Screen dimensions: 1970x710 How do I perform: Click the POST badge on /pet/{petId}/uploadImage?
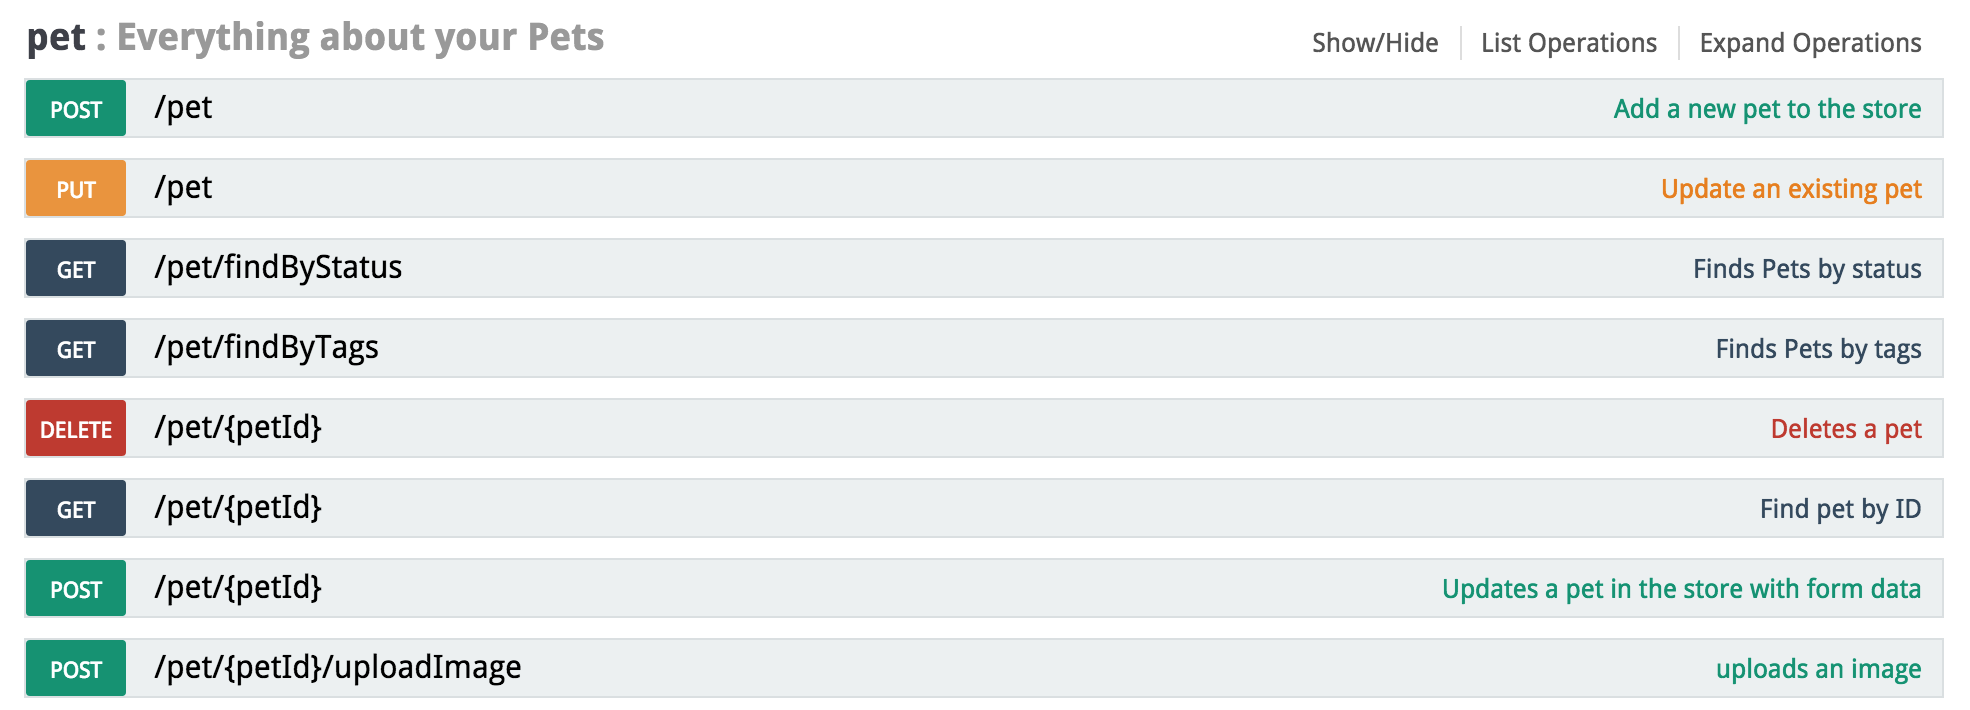tap(74, 668)
